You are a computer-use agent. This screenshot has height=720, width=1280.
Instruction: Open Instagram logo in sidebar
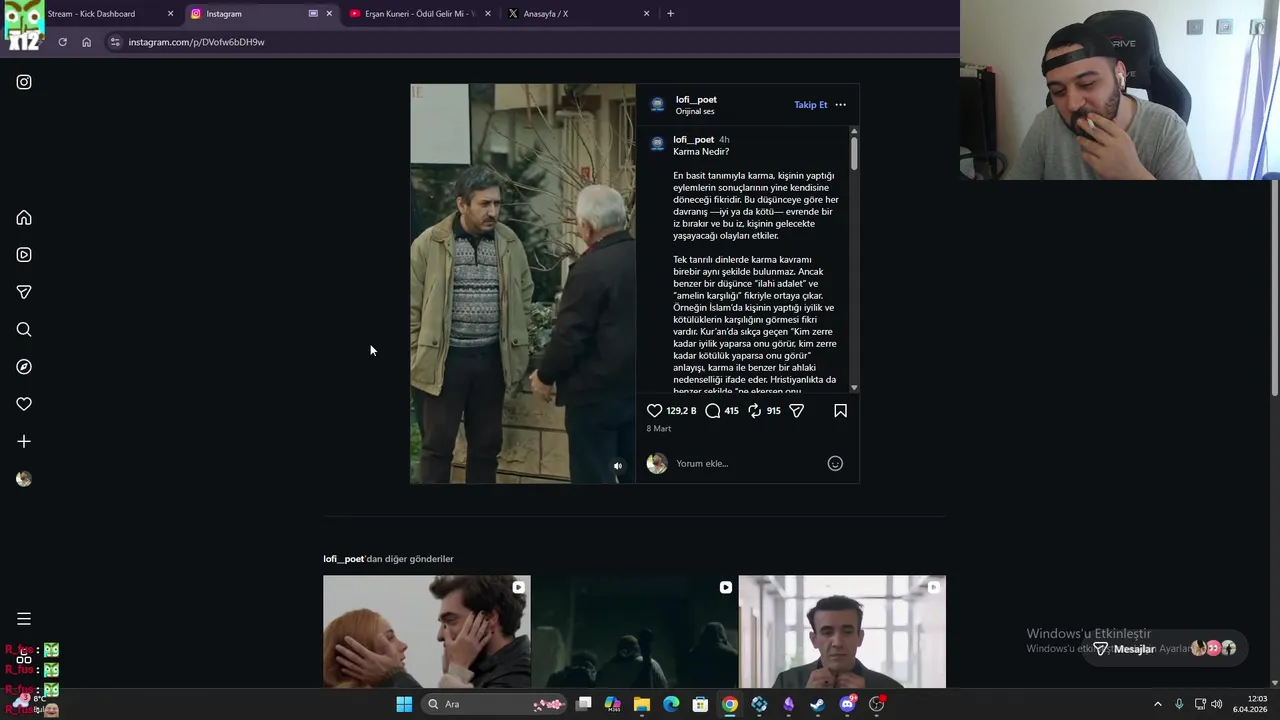[x=24, y=82]
